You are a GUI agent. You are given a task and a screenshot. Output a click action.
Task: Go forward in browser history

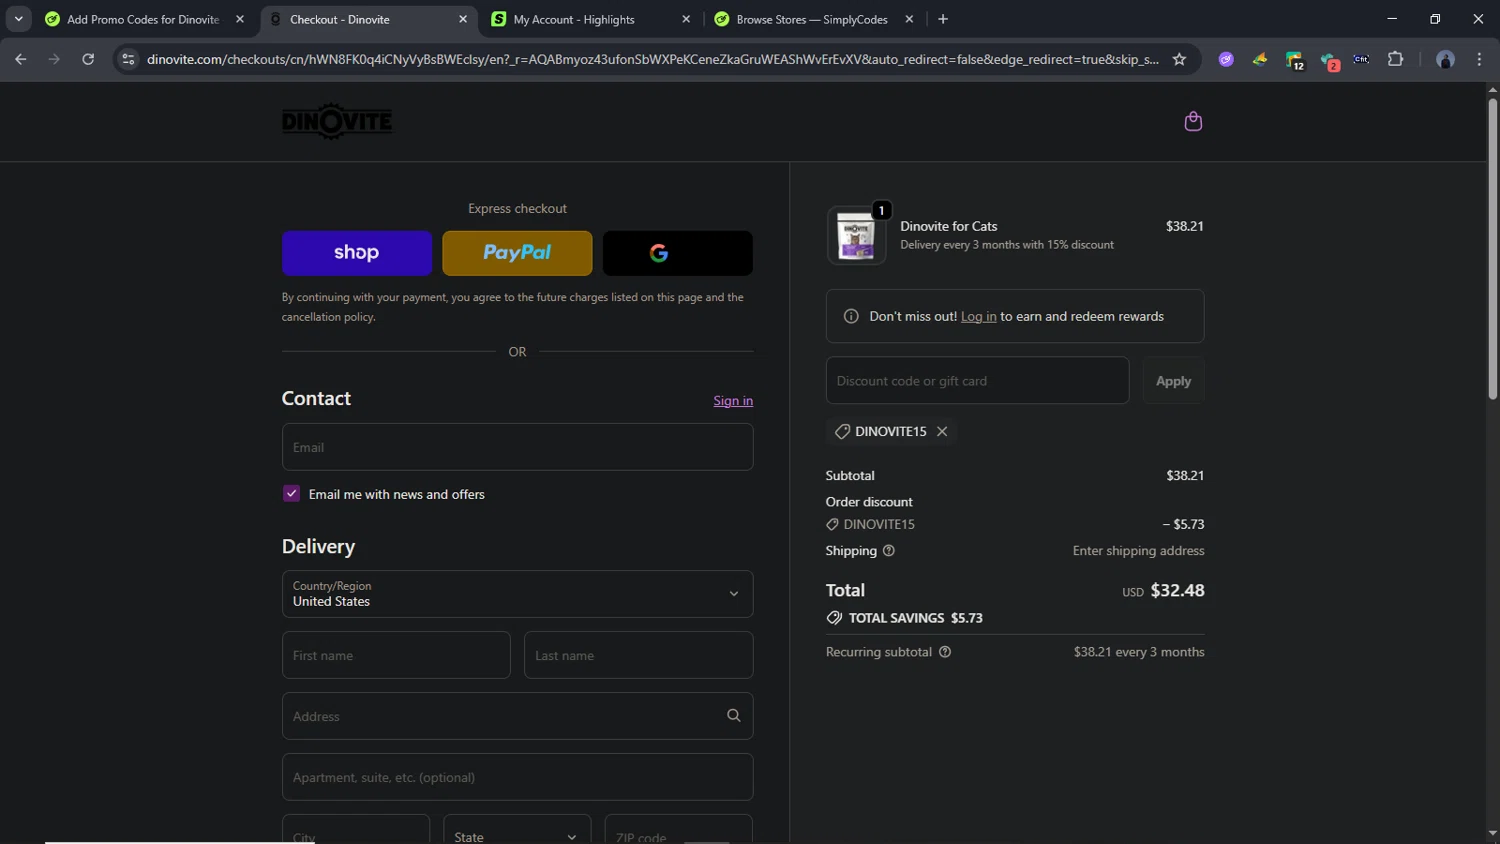[x=54, y=59]
